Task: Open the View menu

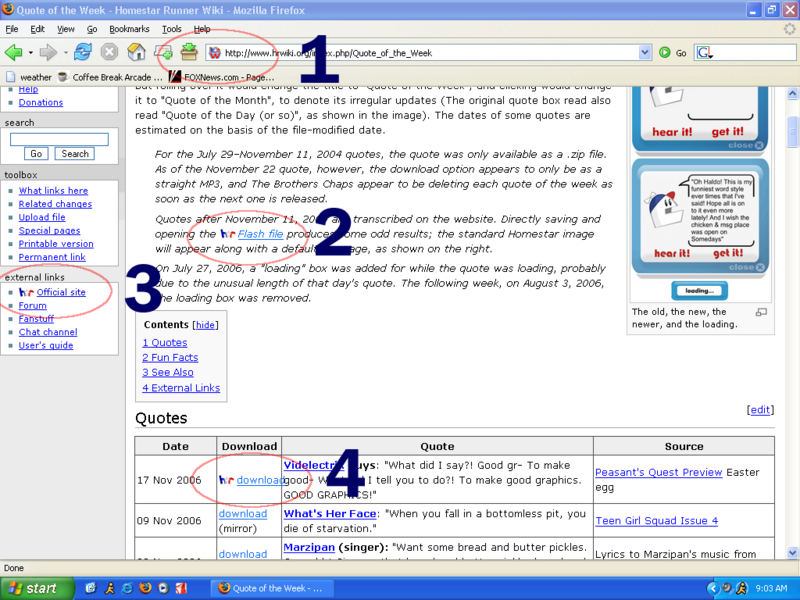Action: 65,29
